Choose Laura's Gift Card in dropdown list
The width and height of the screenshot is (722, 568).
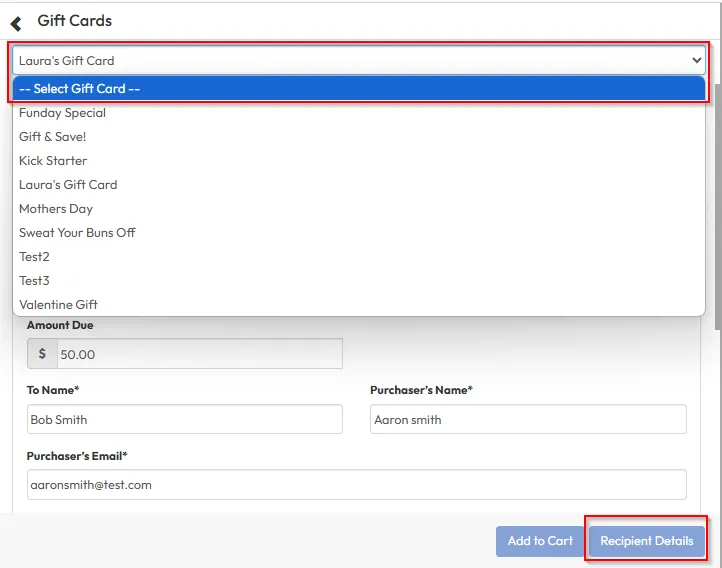click(68, 185)
